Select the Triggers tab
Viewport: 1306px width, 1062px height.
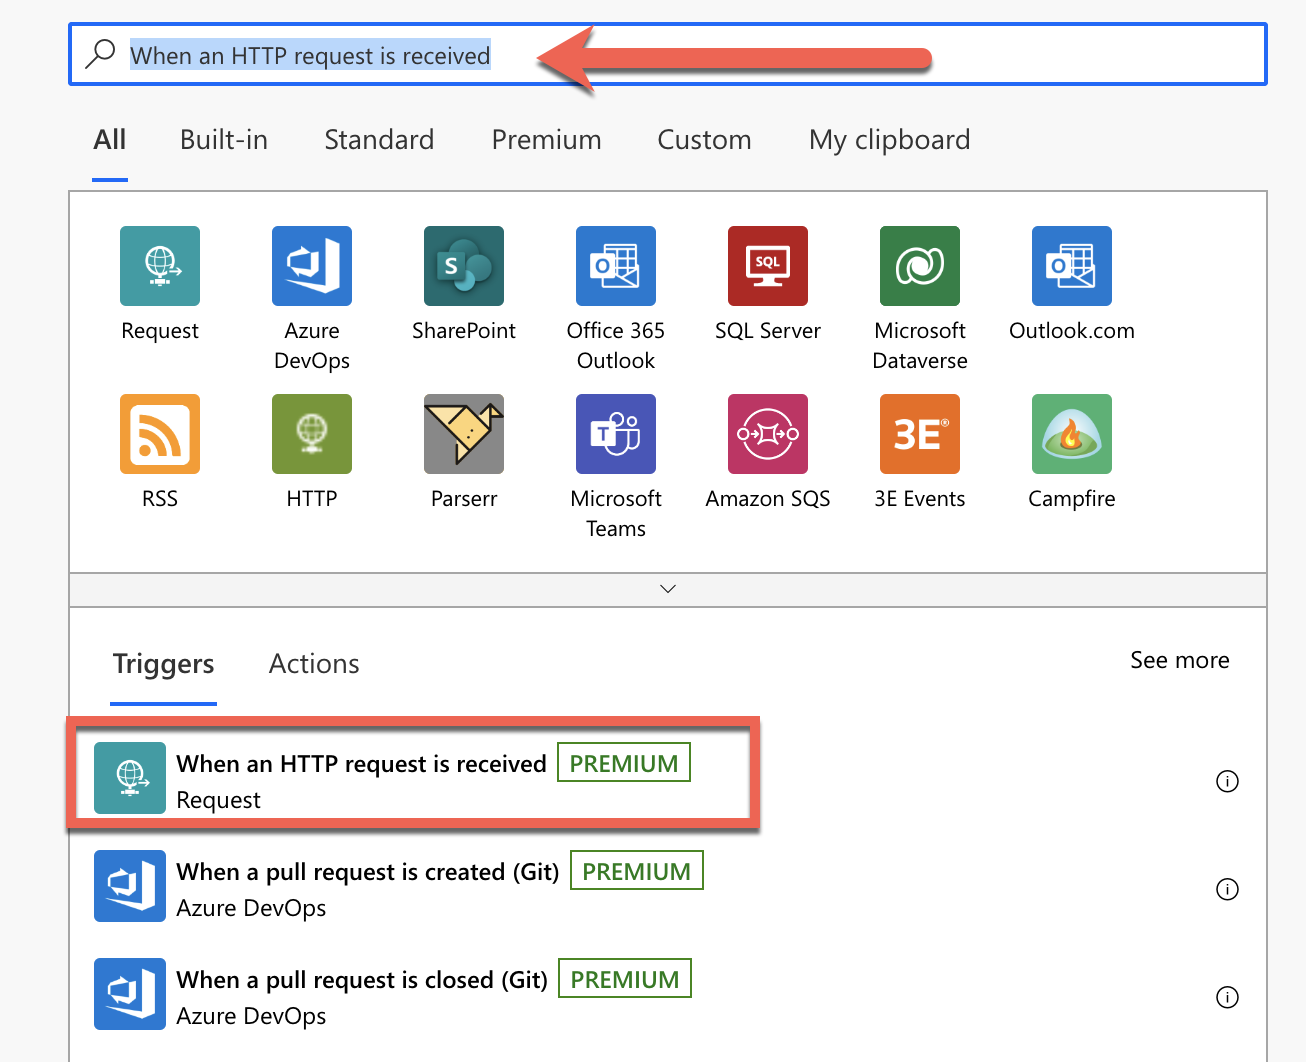[164, 664]
